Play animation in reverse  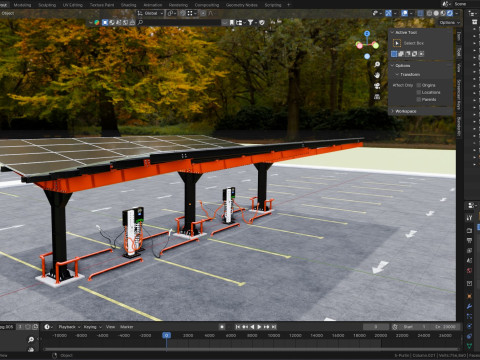(x=252, y=327)
